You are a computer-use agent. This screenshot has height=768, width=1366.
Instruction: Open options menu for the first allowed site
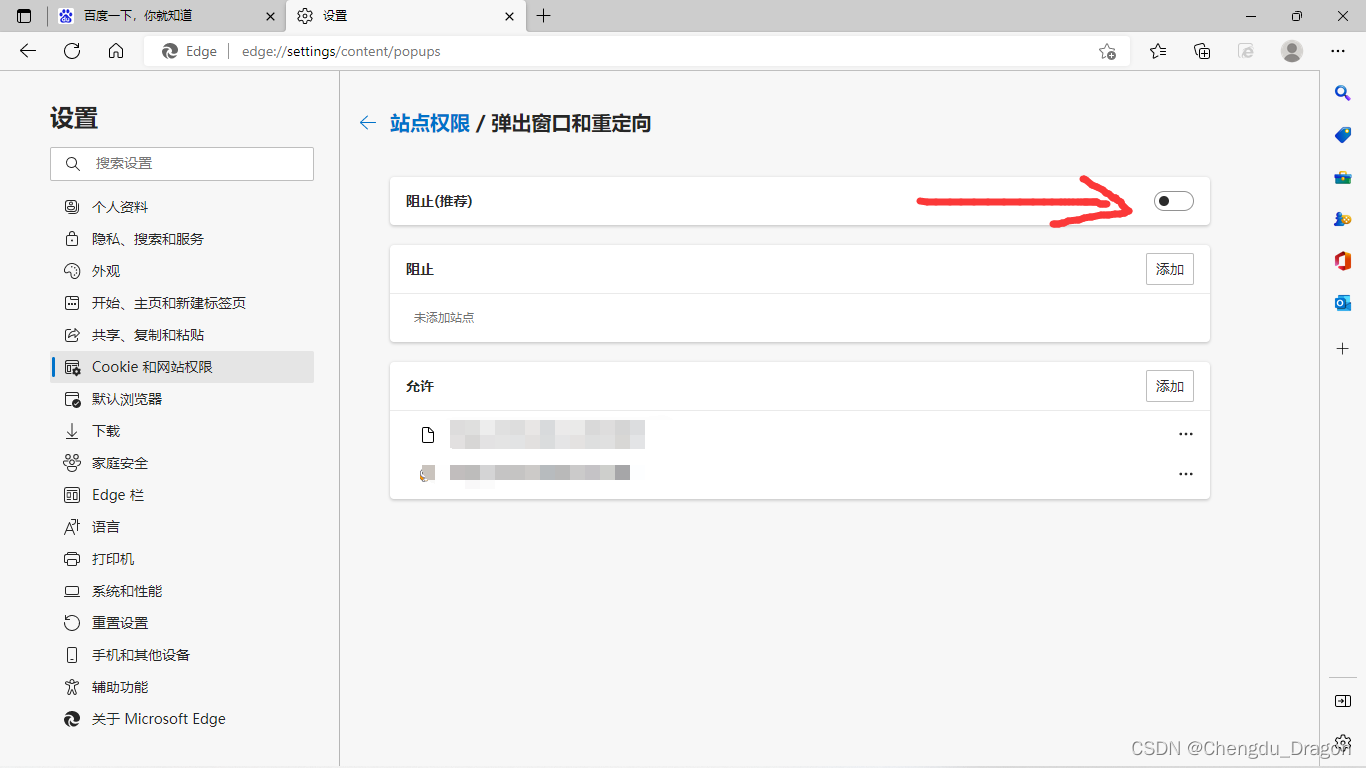point(1186,433)
